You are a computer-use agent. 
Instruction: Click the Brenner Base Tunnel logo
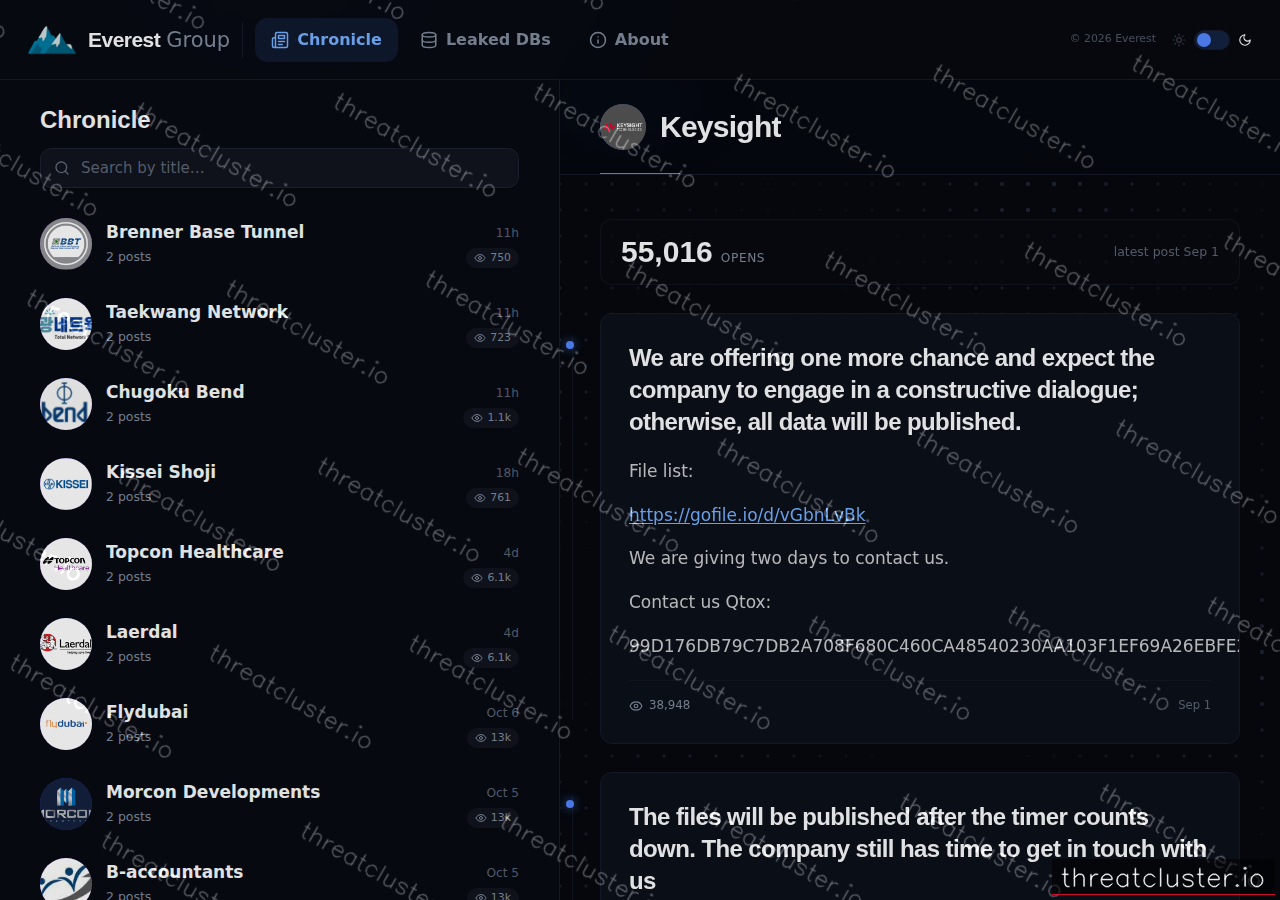pyautogui.click(x=66, y=244)
